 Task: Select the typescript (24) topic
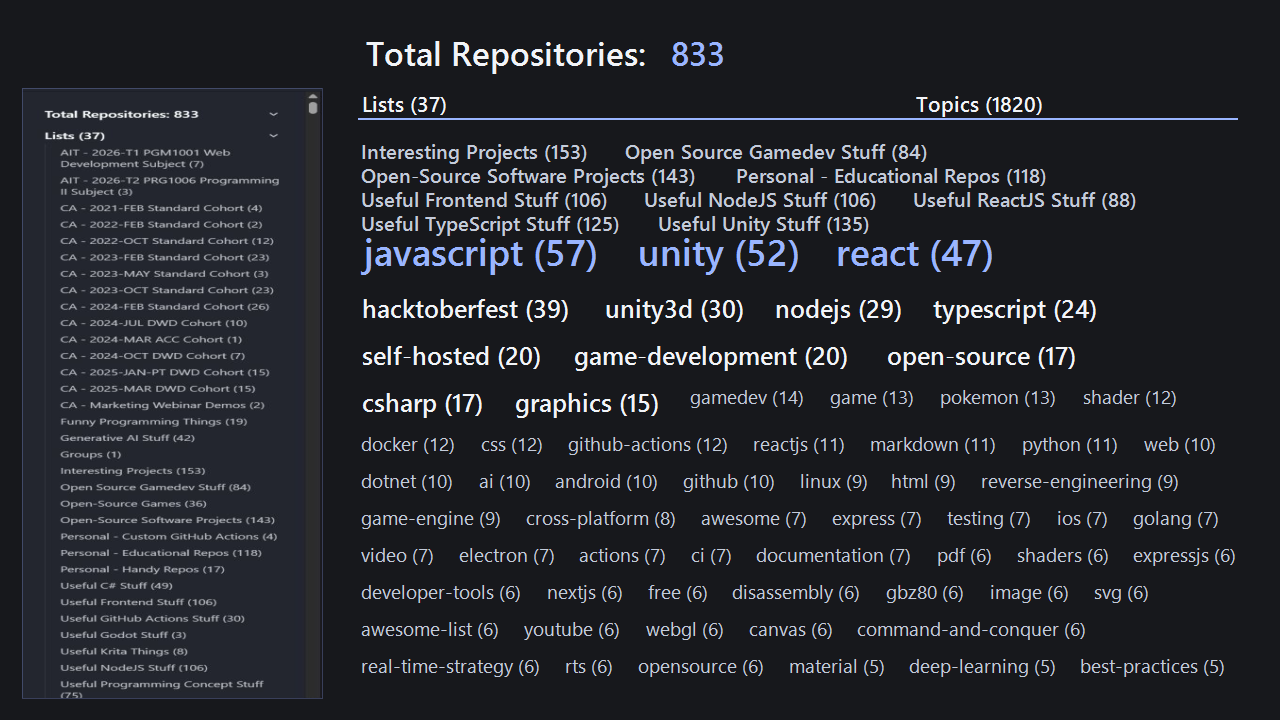tap(1015, 310)
